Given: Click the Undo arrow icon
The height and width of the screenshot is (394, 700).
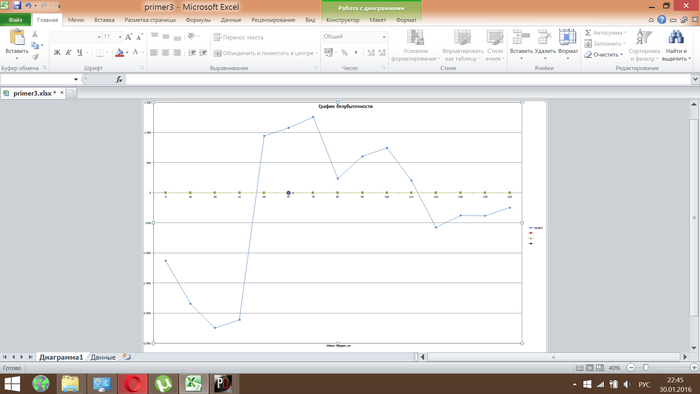Looking at the screenshot, I should (x=29, y=6).
